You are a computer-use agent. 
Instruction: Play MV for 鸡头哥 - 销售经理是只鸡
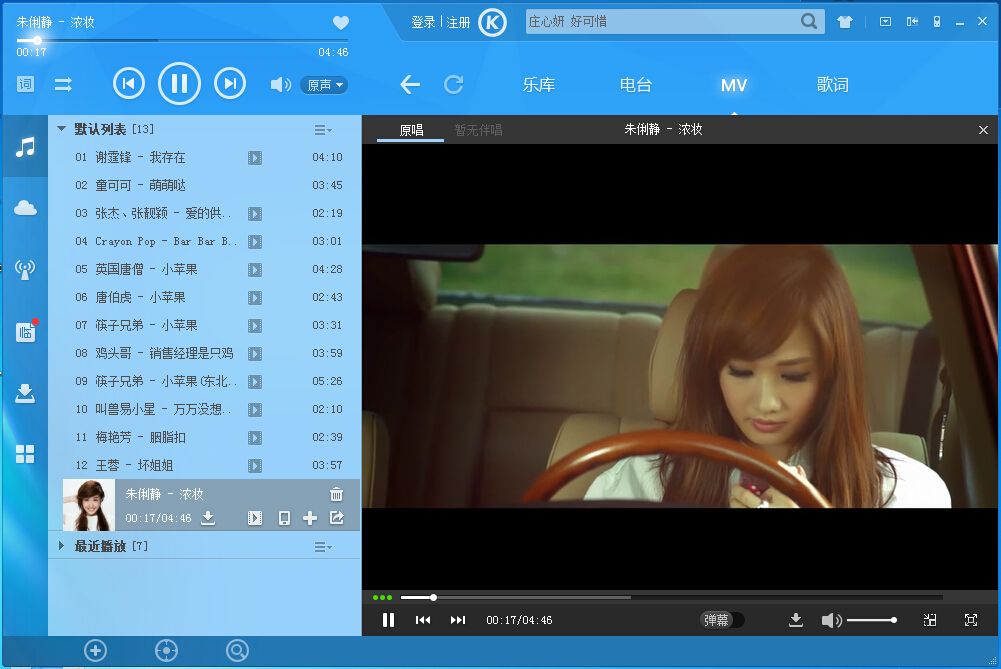[x=255, y=354]
